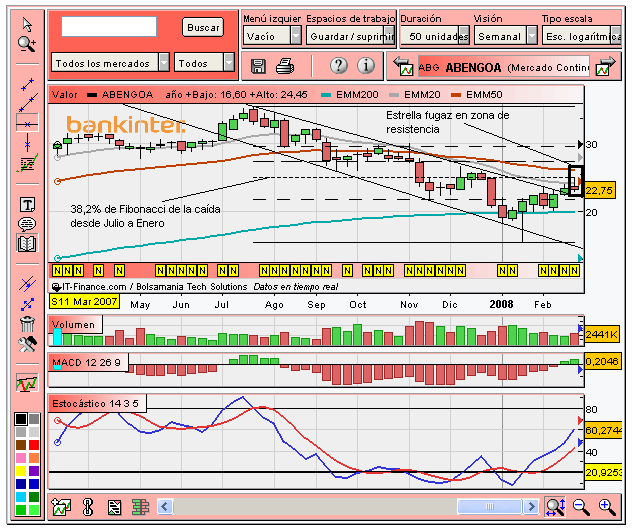
Task: Select the speech bubble comment tool
Action: coord(27,223)
